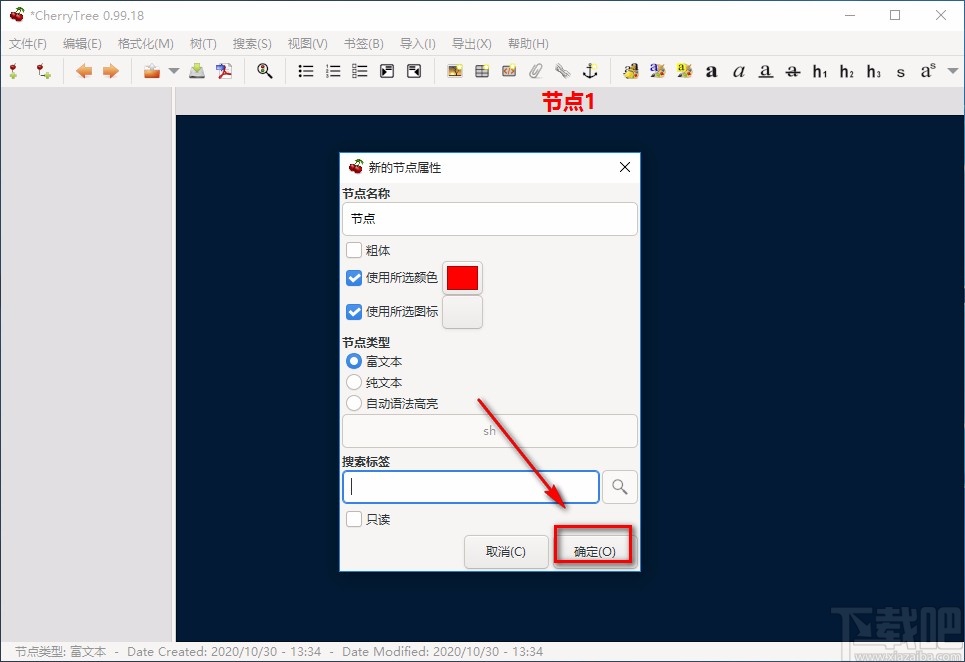
Task: Uncheck the 使用所选图标 checkbox
Action: (354, 312)
